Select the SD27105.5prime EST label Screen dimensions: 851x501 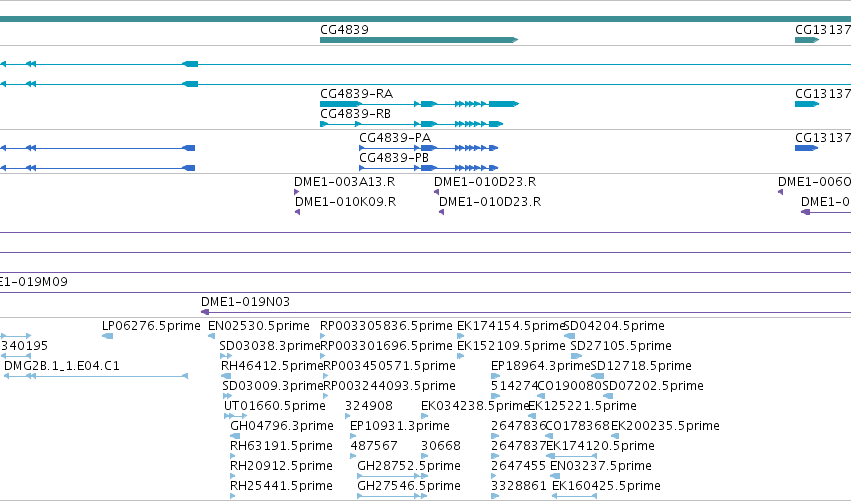coord(621,346)
